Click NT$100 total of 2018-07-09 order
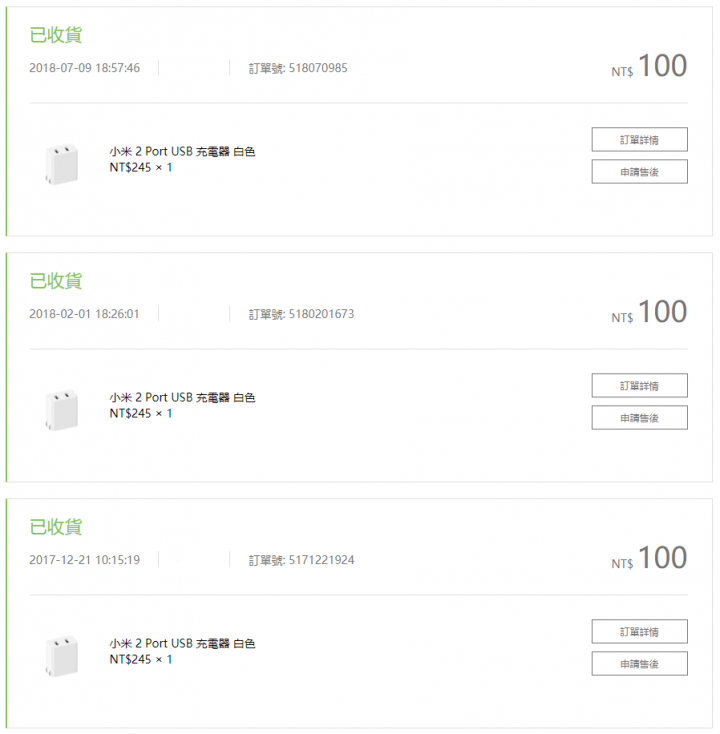720x734 pixels. click(649, 66)
